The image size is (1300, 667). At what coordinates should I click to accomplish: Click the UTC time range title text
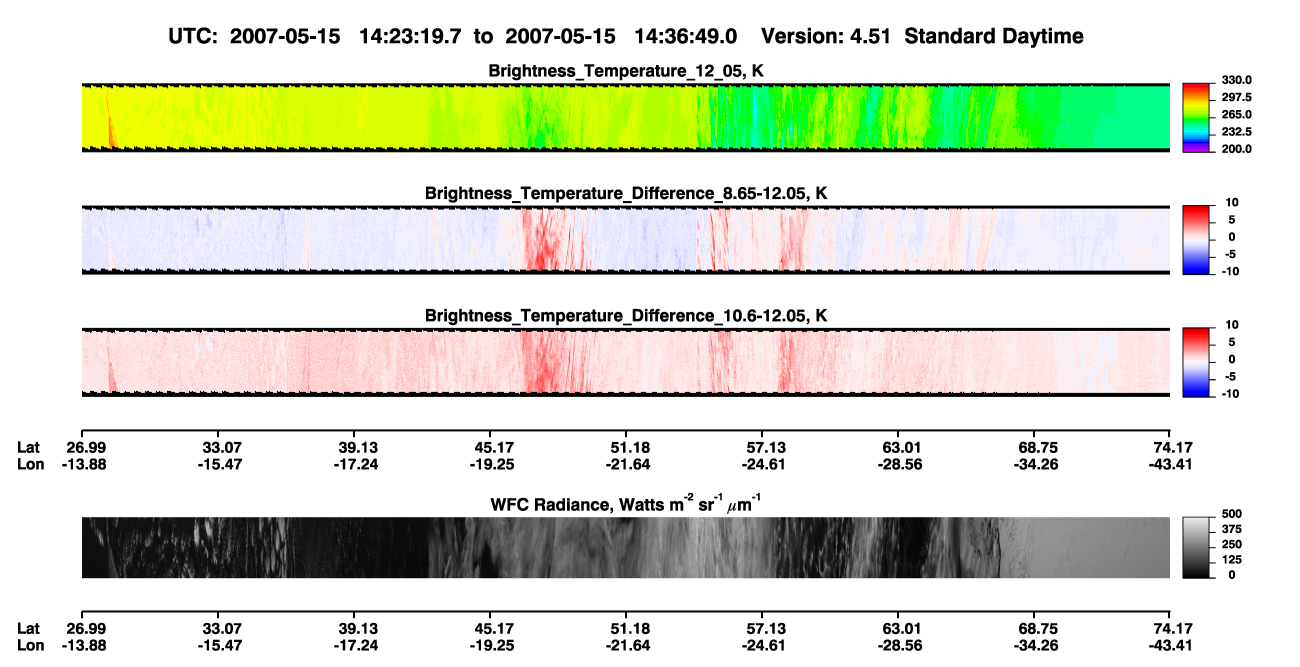tap(453, 36)
